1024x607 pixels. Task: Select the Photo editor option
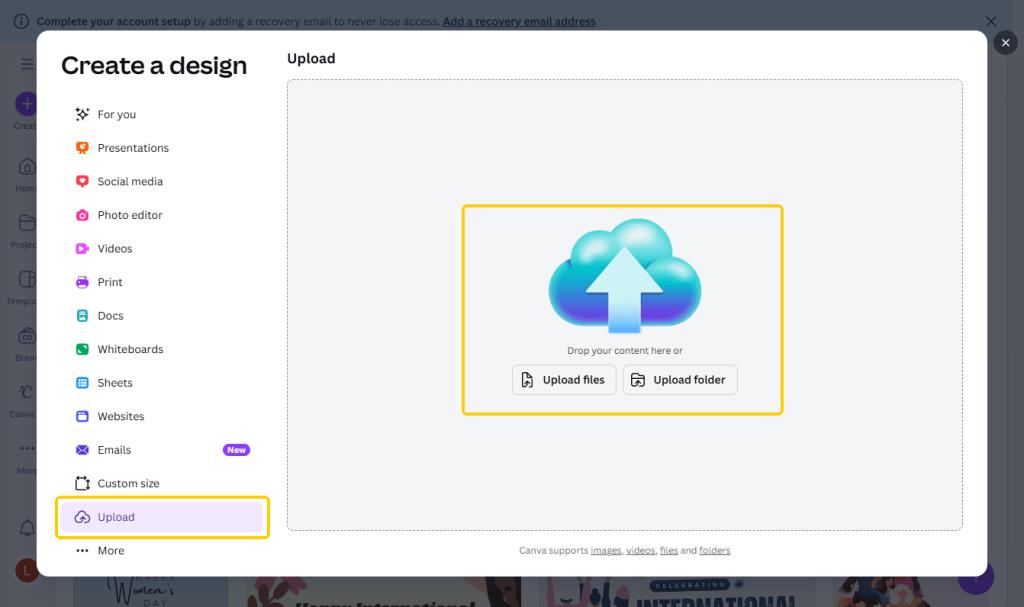[x=128, y=215]
